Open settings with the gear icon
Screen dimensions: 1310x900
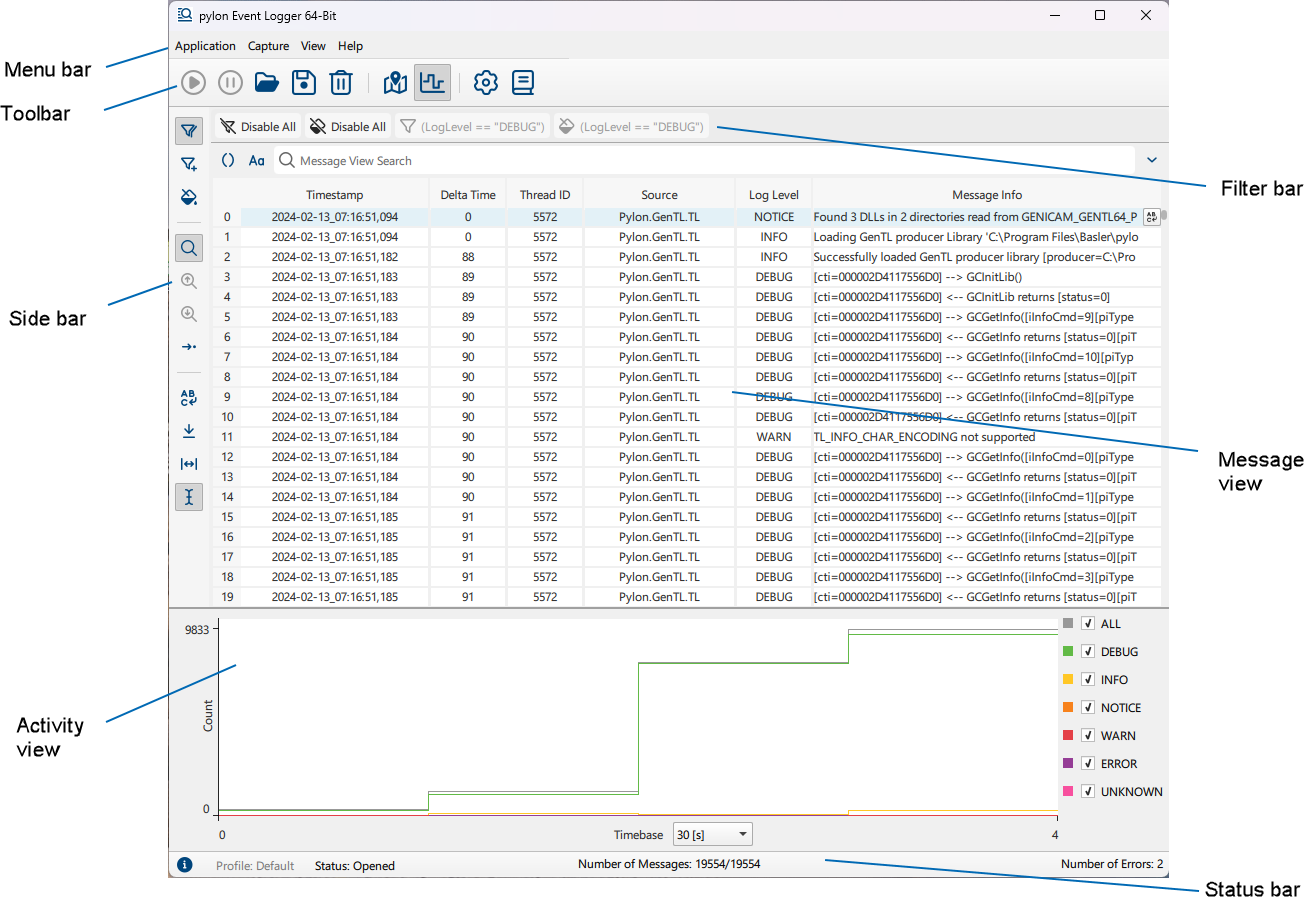coord(486,83)
